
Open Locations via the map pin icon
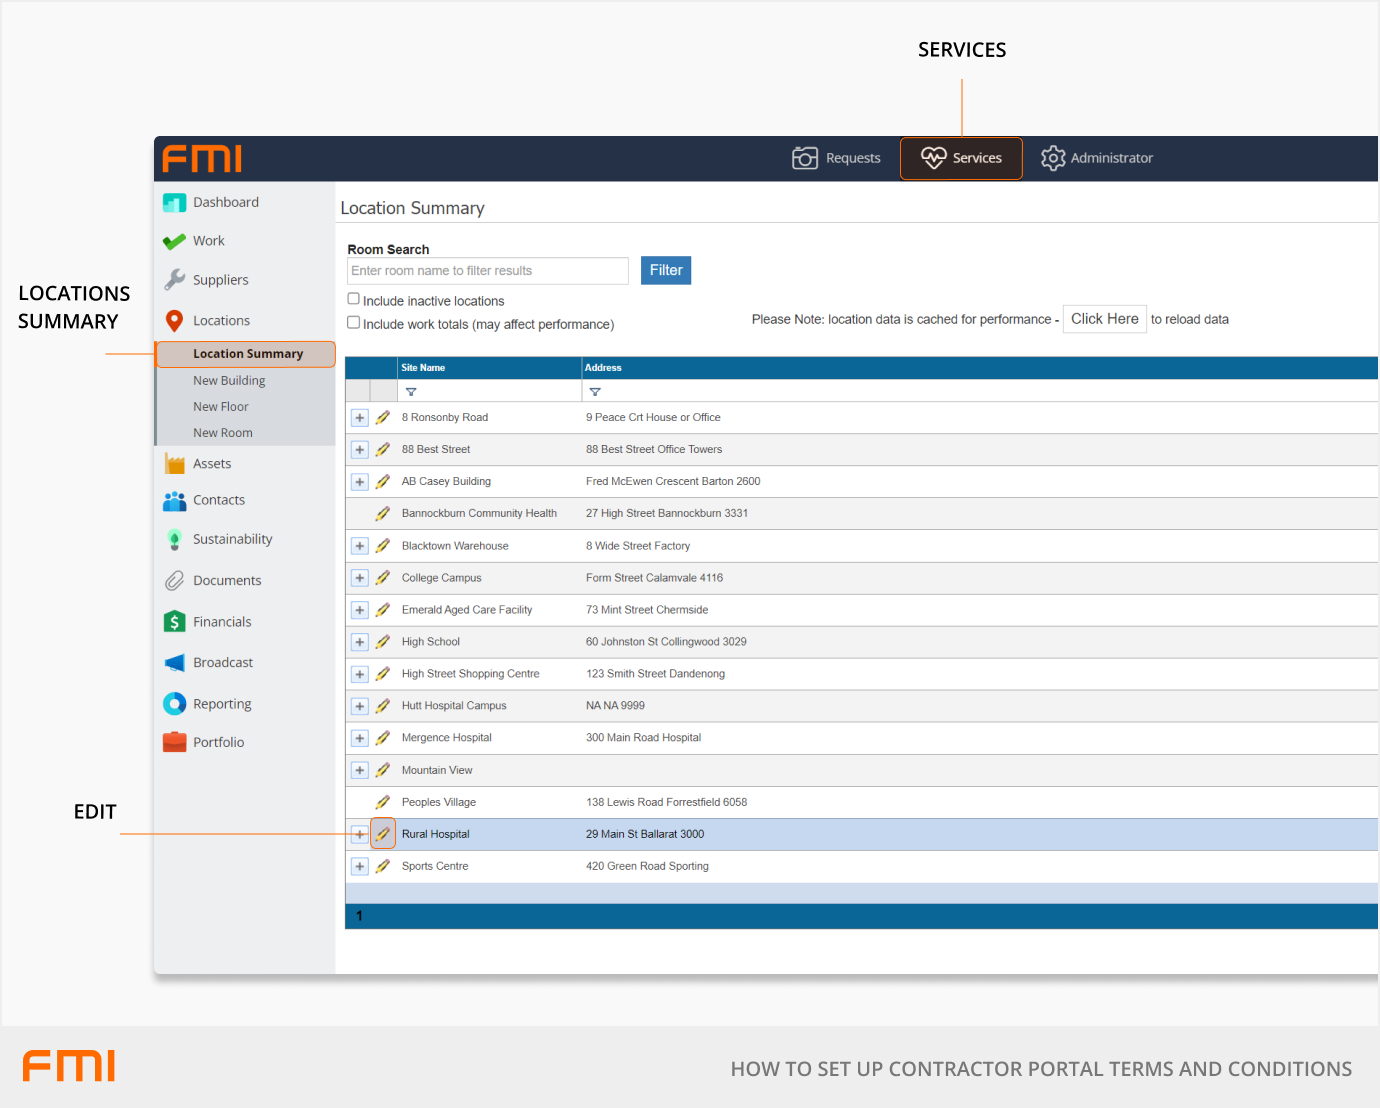tap(175, 321)
